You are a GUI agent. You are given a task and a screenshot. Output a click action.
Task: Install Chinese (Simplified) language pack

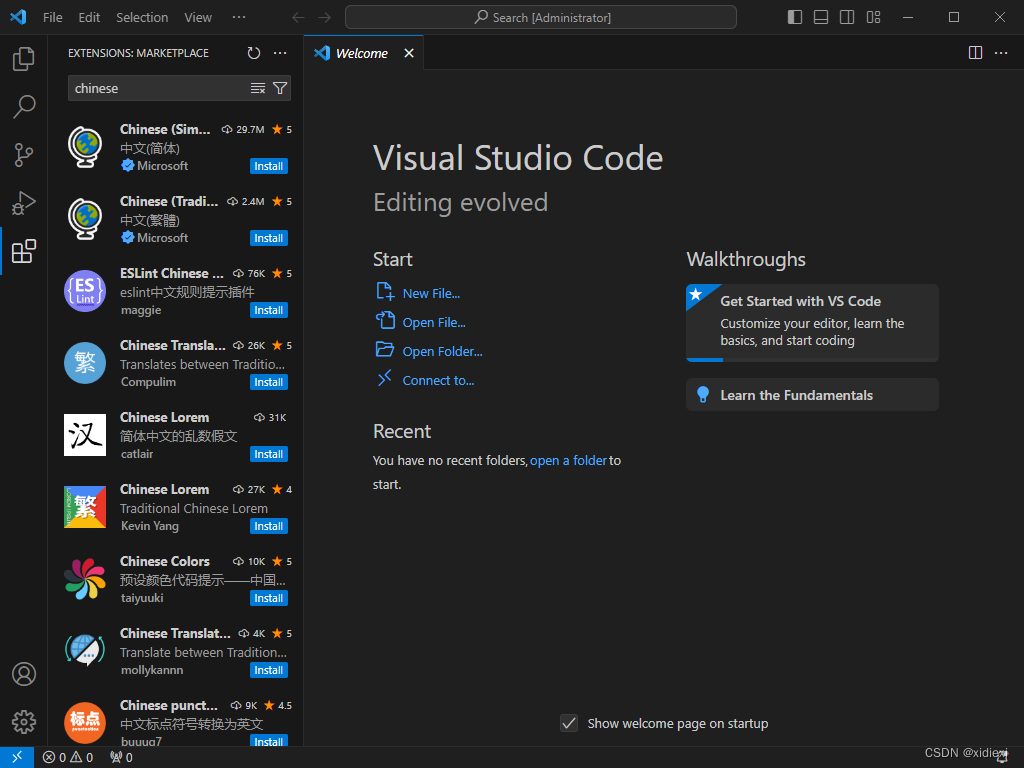coord(269,166)
